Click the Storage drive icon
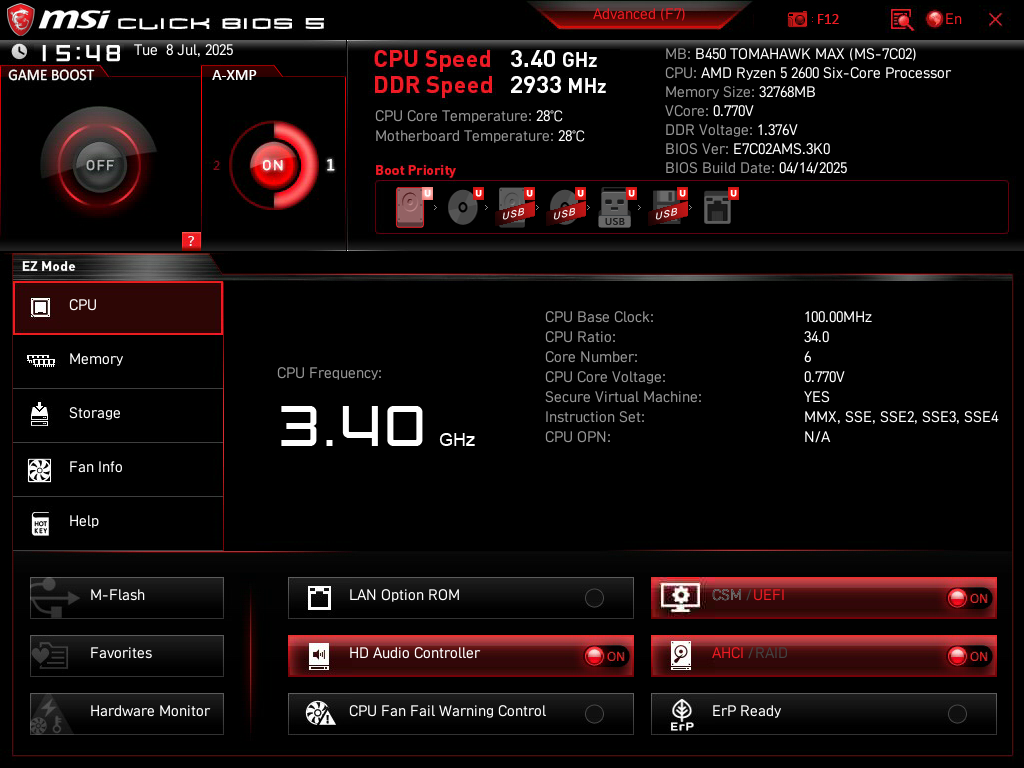1024x768 pixels. [x=40, y=414]
